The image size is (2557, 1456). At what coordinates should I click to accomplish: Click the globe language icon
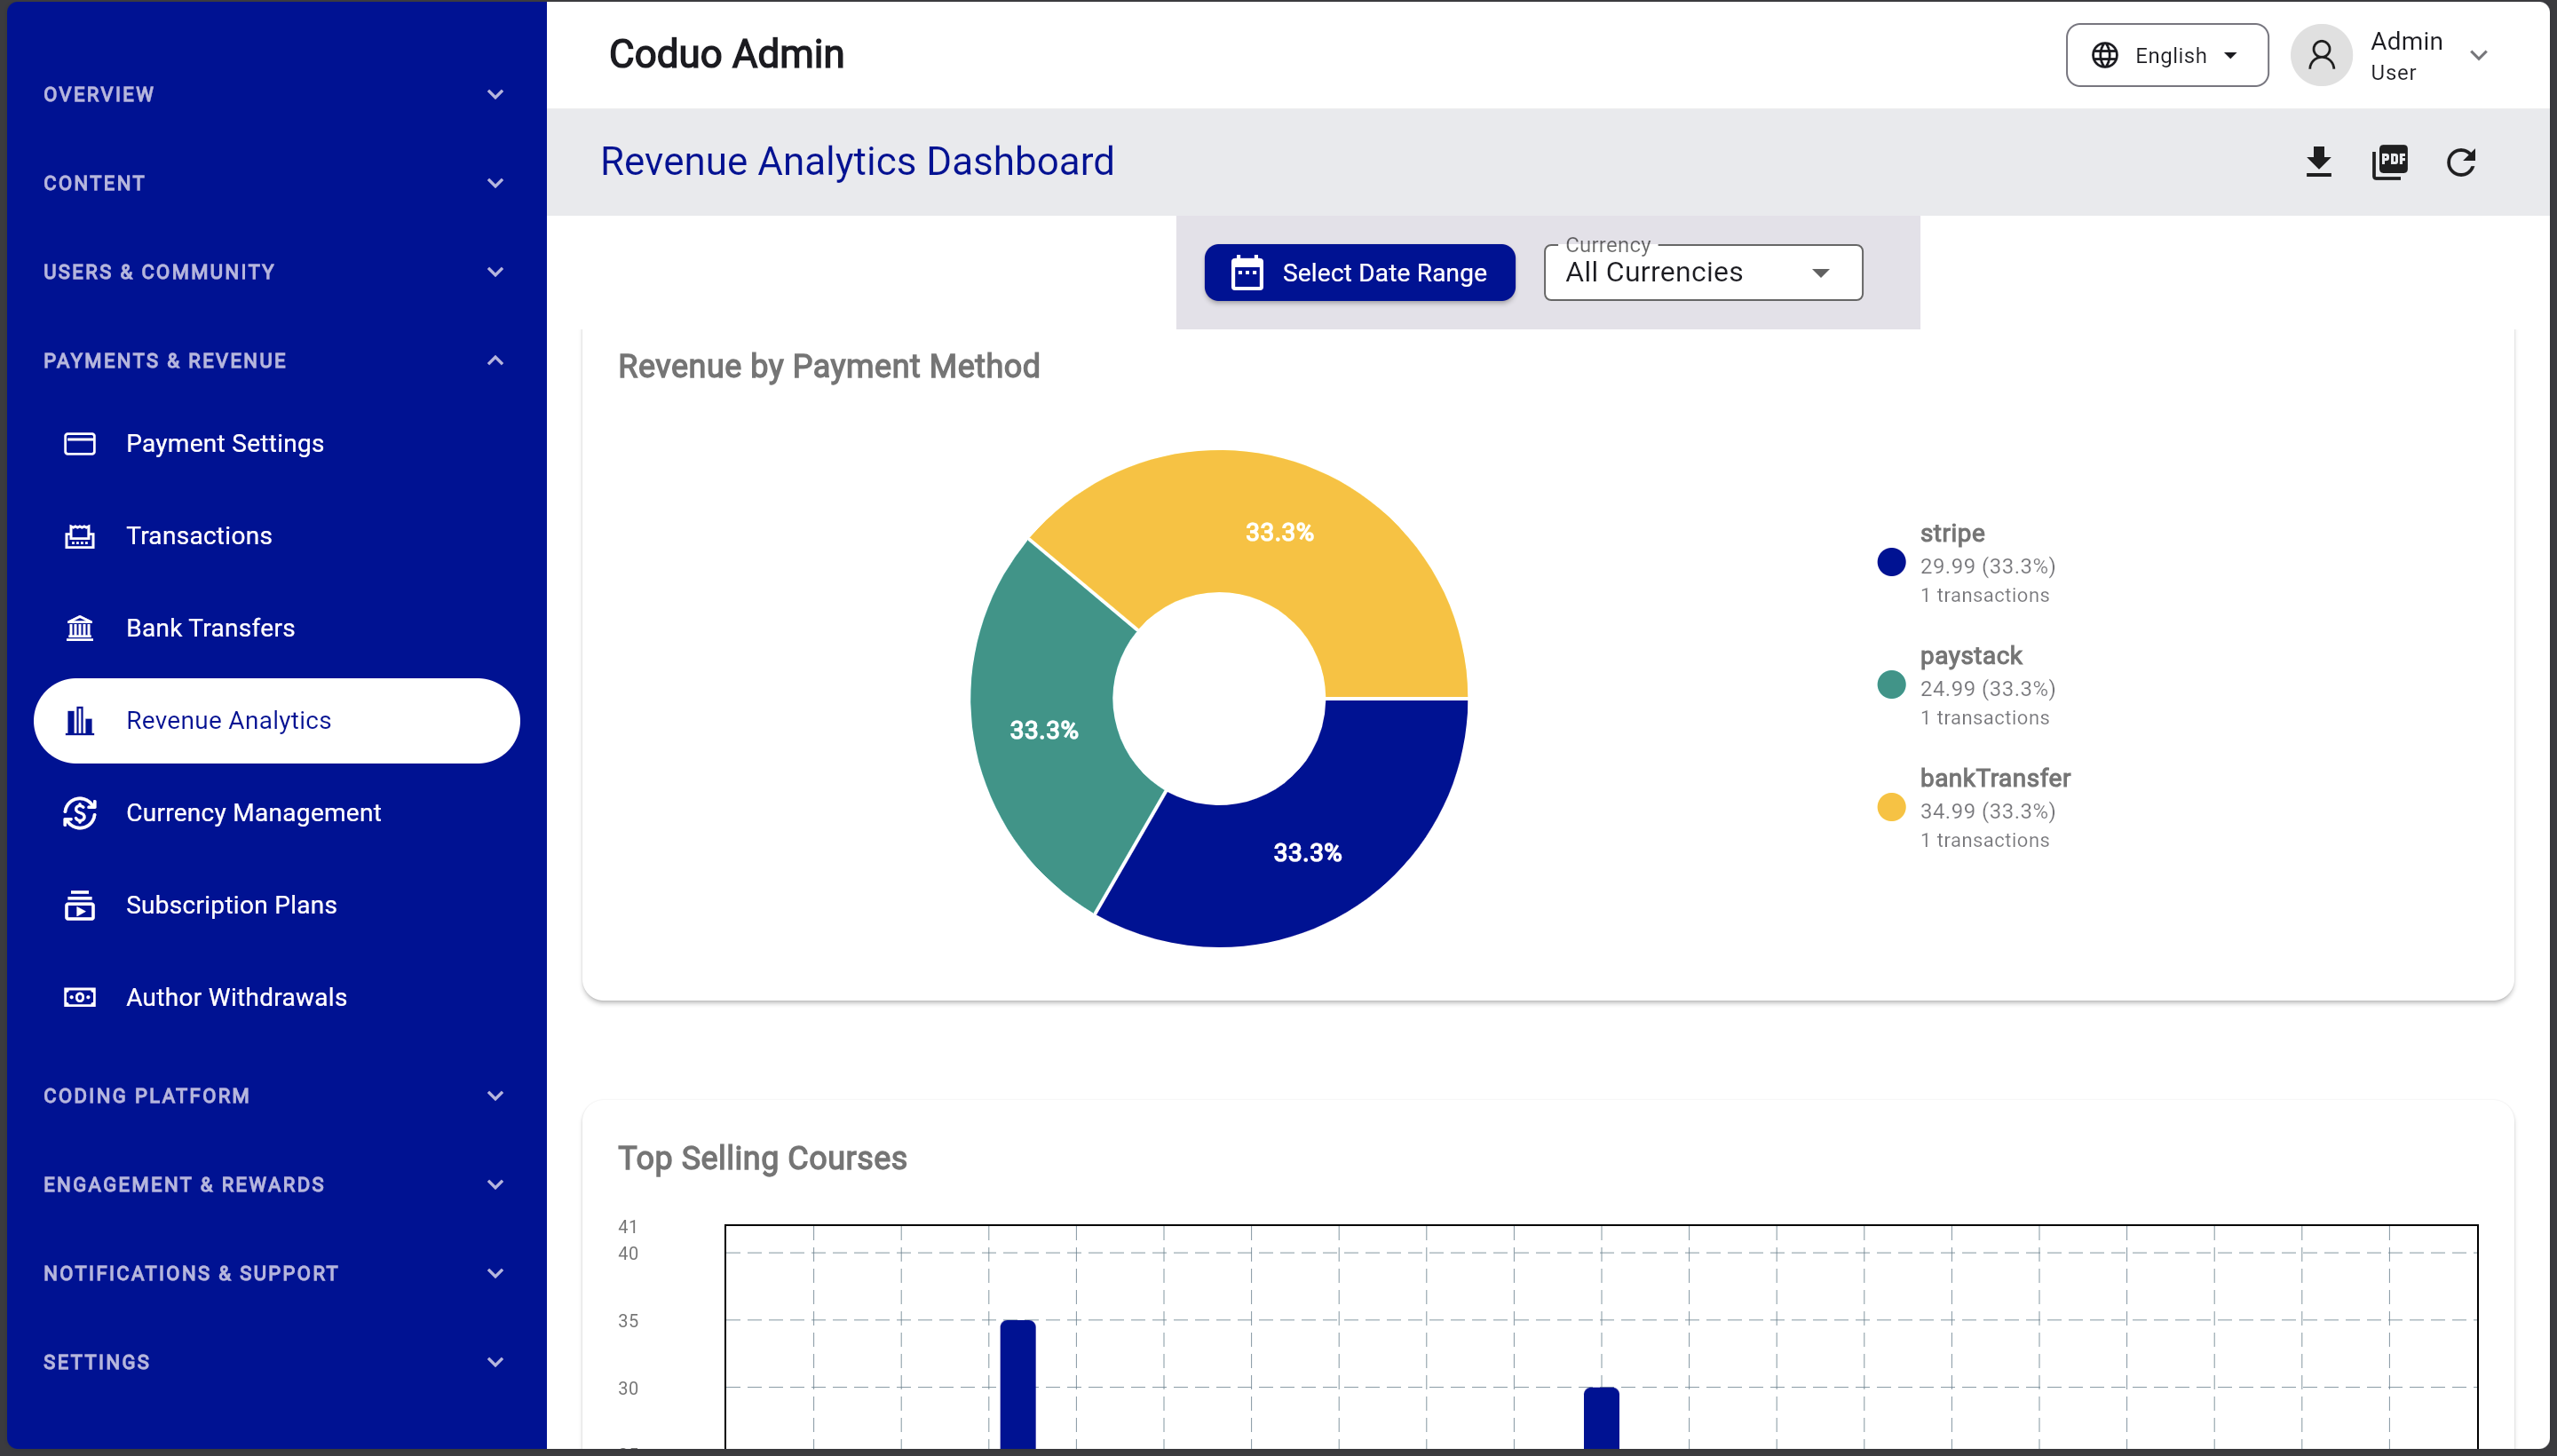point(2104,55)
